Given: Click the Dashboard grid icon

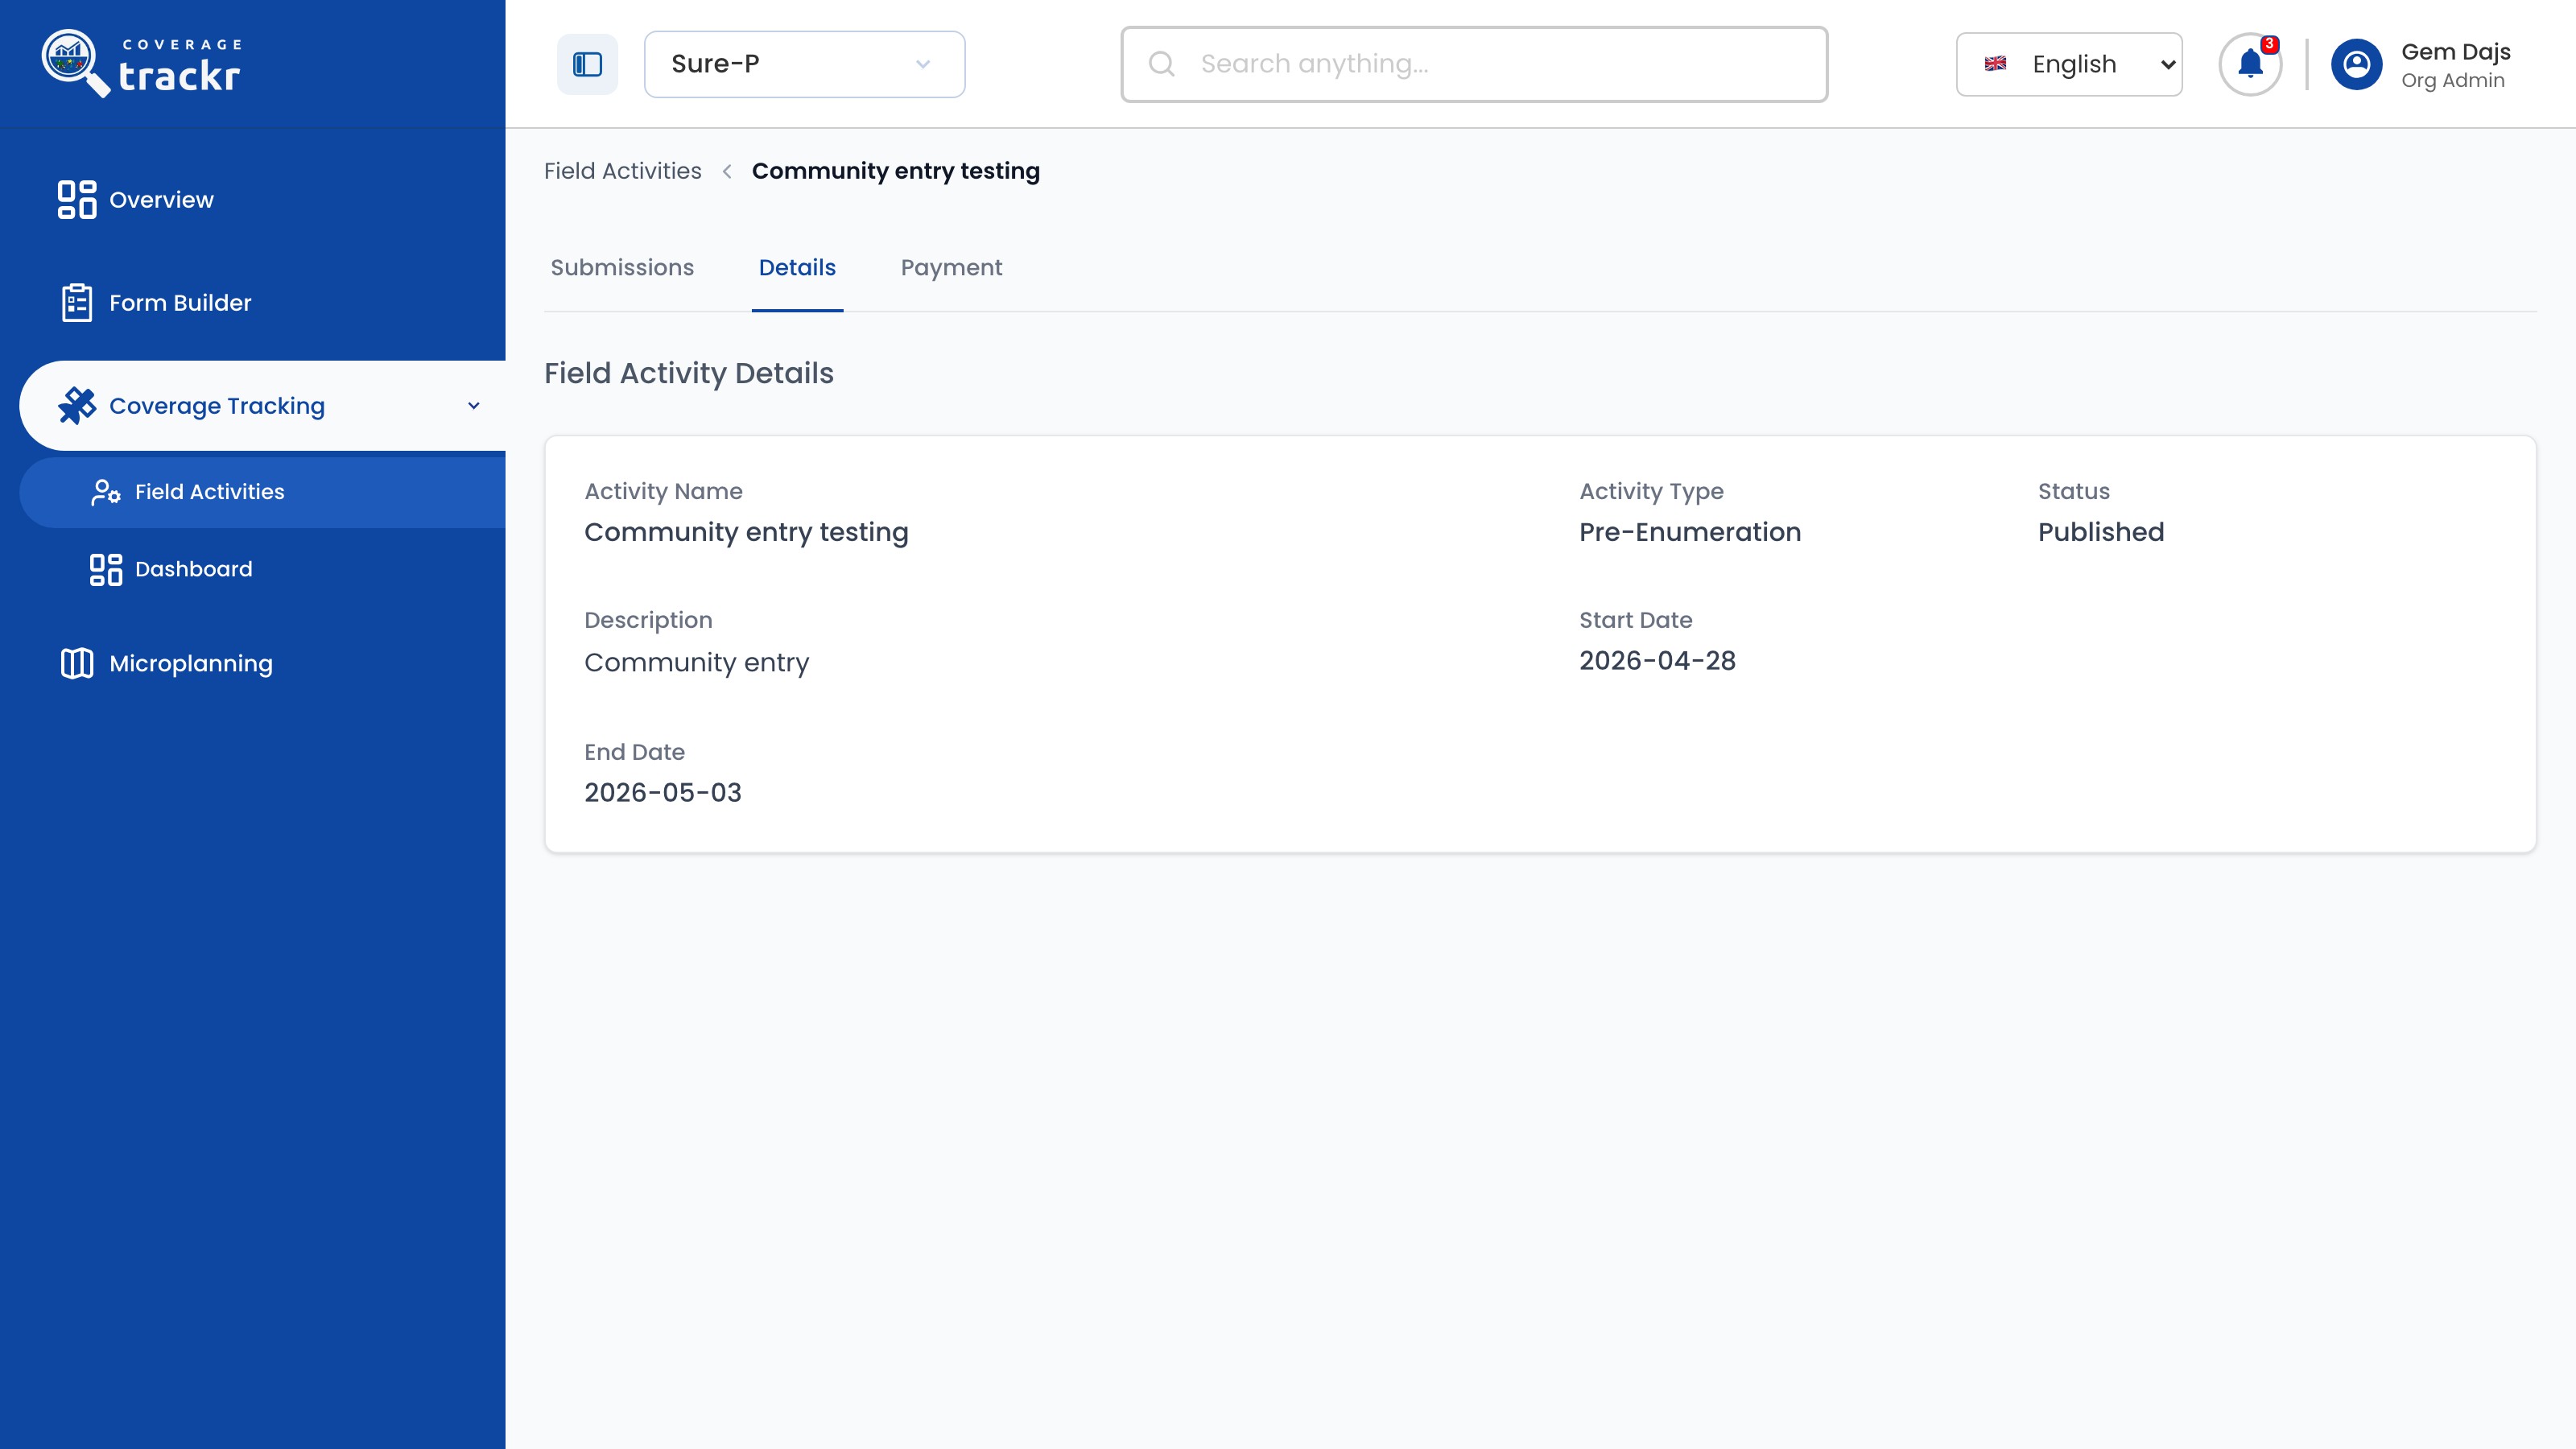Looking at the screenshot, I should (105, 569).
